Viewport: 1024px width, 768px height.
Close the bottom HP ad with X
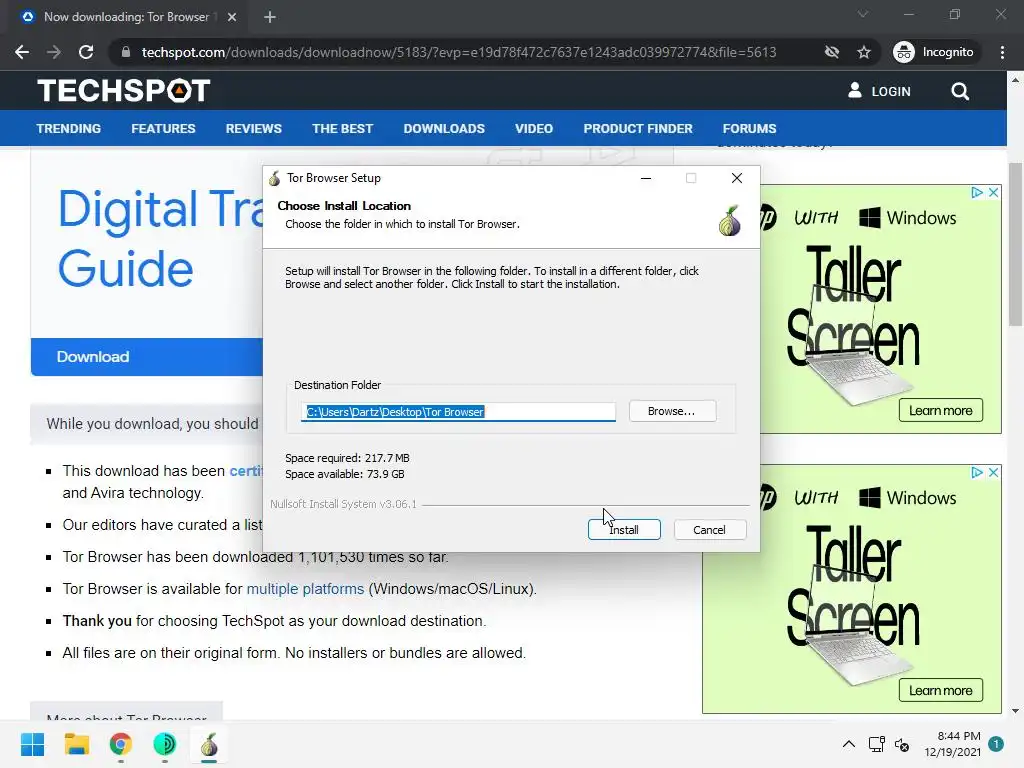pyautogui.click(x=993, y=472)
